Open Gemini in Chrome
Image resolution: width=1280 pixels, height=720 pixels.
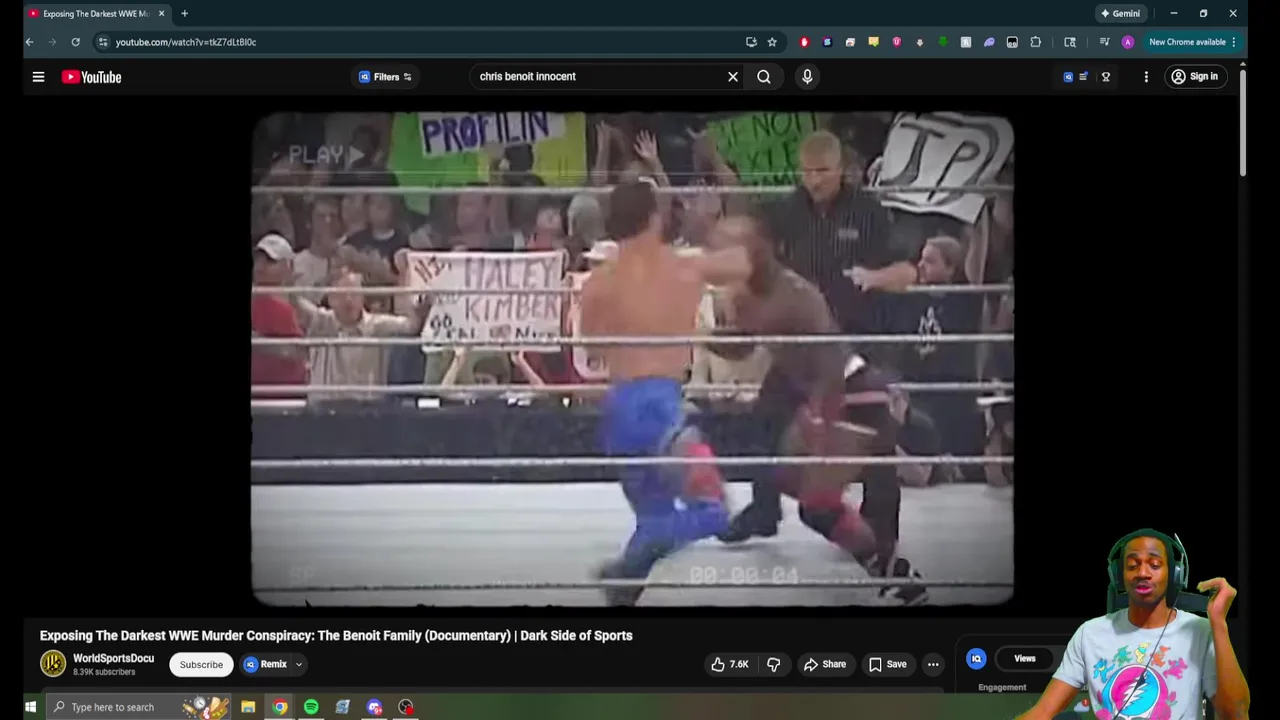pos(1120,14)
